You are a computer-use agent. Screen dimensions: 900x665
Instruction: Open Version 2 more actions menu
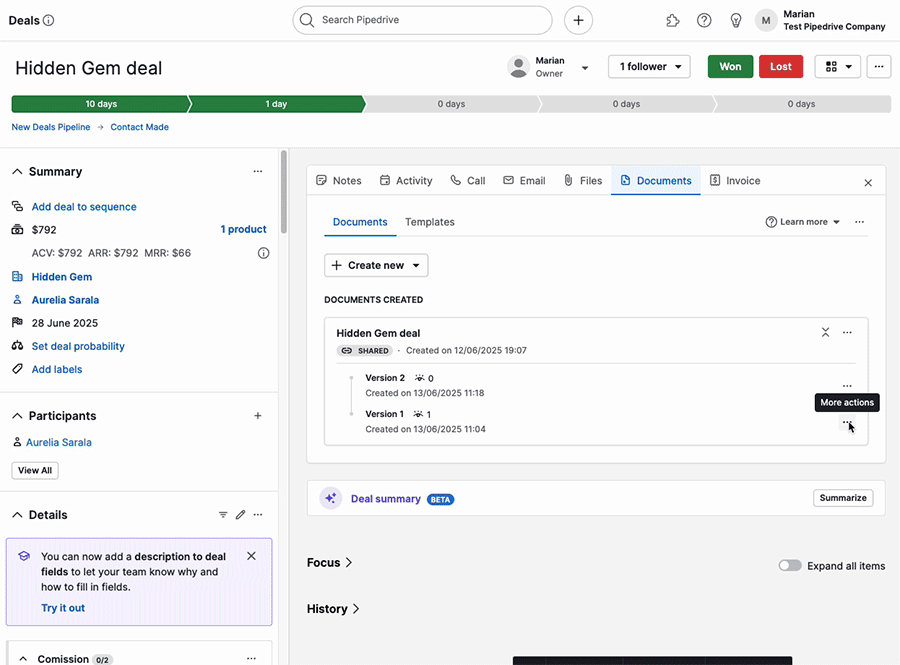coord(847,386)
